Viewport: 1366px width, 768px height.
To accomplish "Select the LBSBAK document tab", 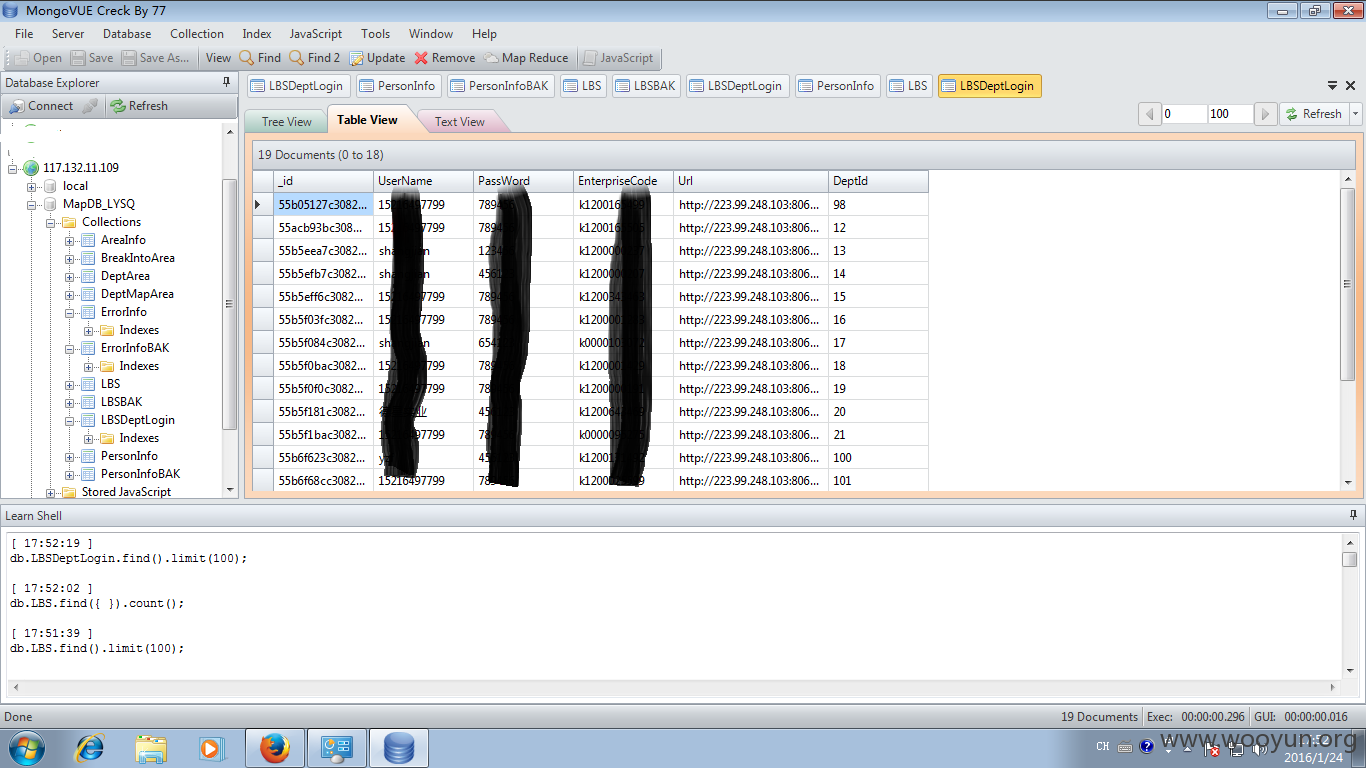I will (x=646, y=86).
